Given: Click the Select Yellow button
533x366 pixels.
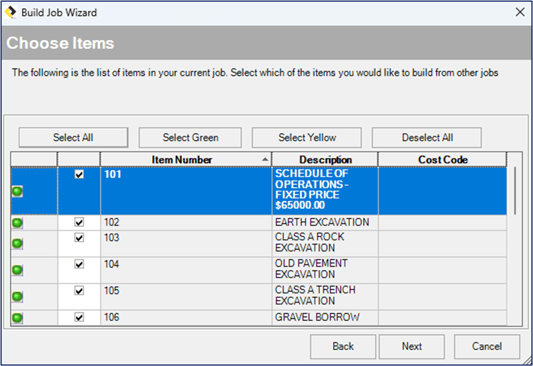Looking at the screenshot, I should (x=307, y=138).
